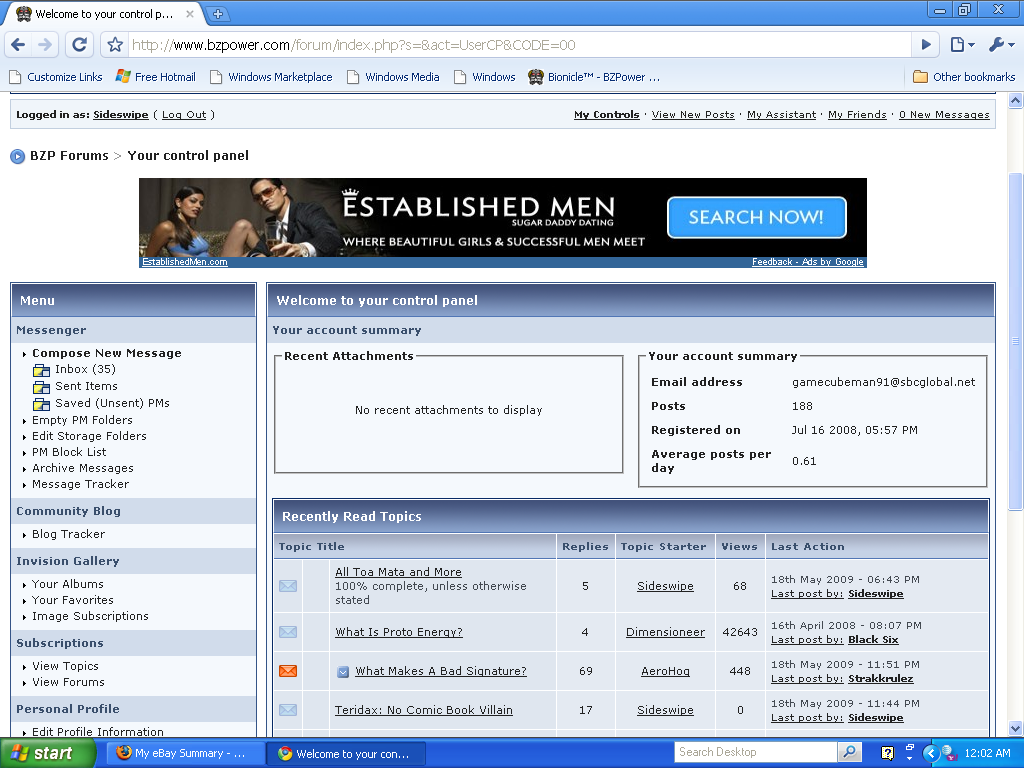Open My Controls menu item
Image resolution: width=1024 pixels, height=768 pixels.
607,114
